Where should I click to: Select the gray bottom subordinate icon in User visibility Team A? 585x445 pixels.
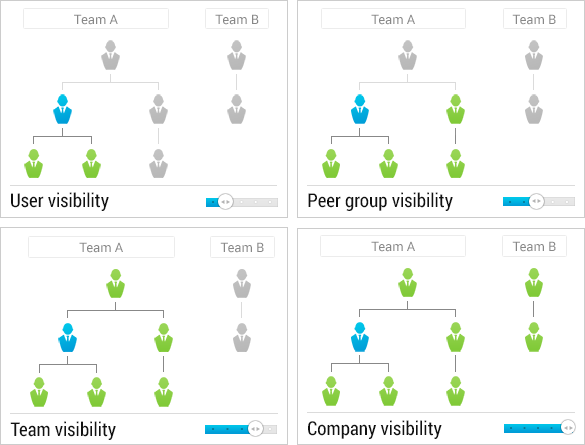coord(158,163)
